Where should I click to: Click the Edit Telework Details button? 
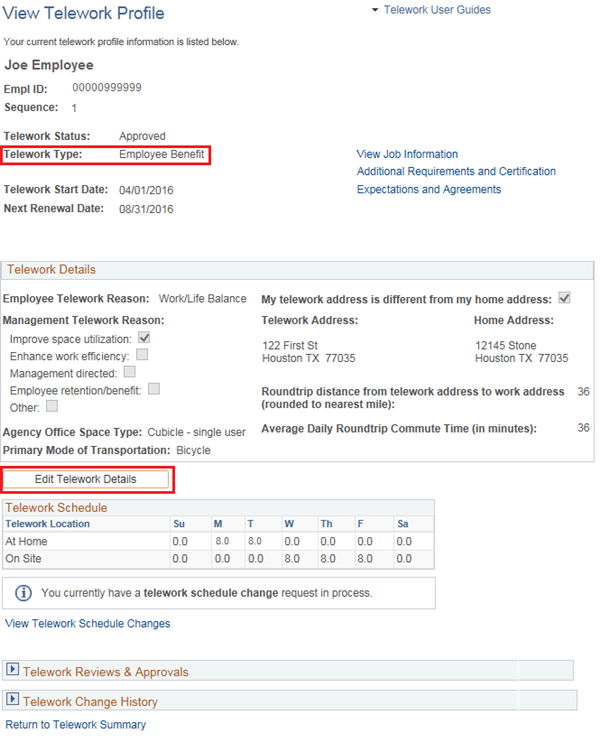click(86, 479)
